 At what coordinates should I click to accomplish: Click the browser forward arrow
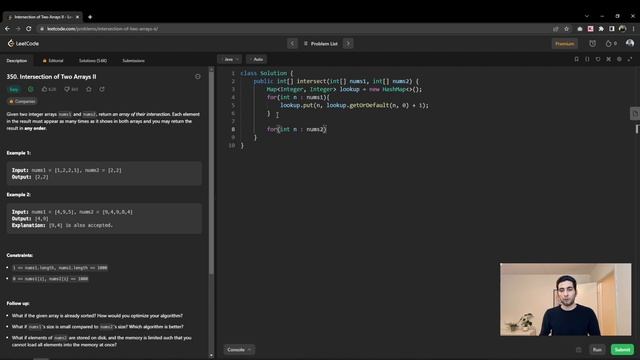[x=18, y=29]
